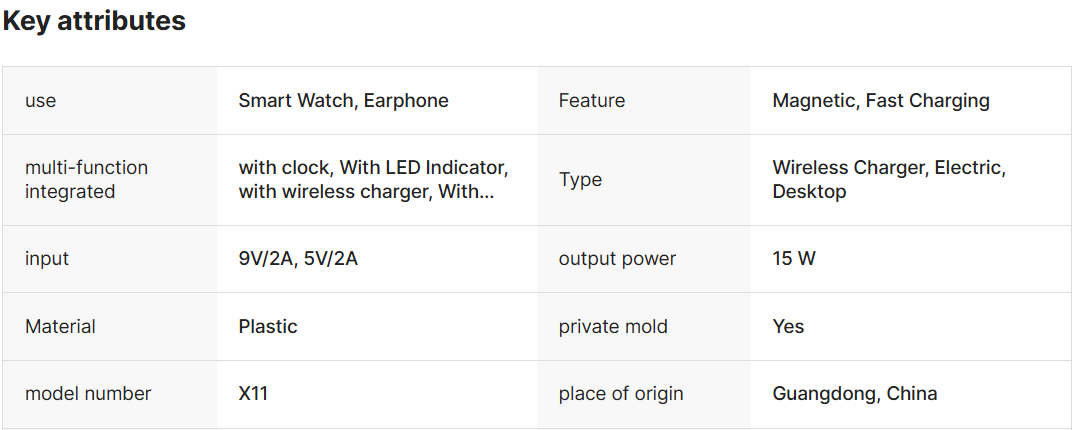Click the private mold label
Screen dimensions: 1074x430
click(613, 327)
